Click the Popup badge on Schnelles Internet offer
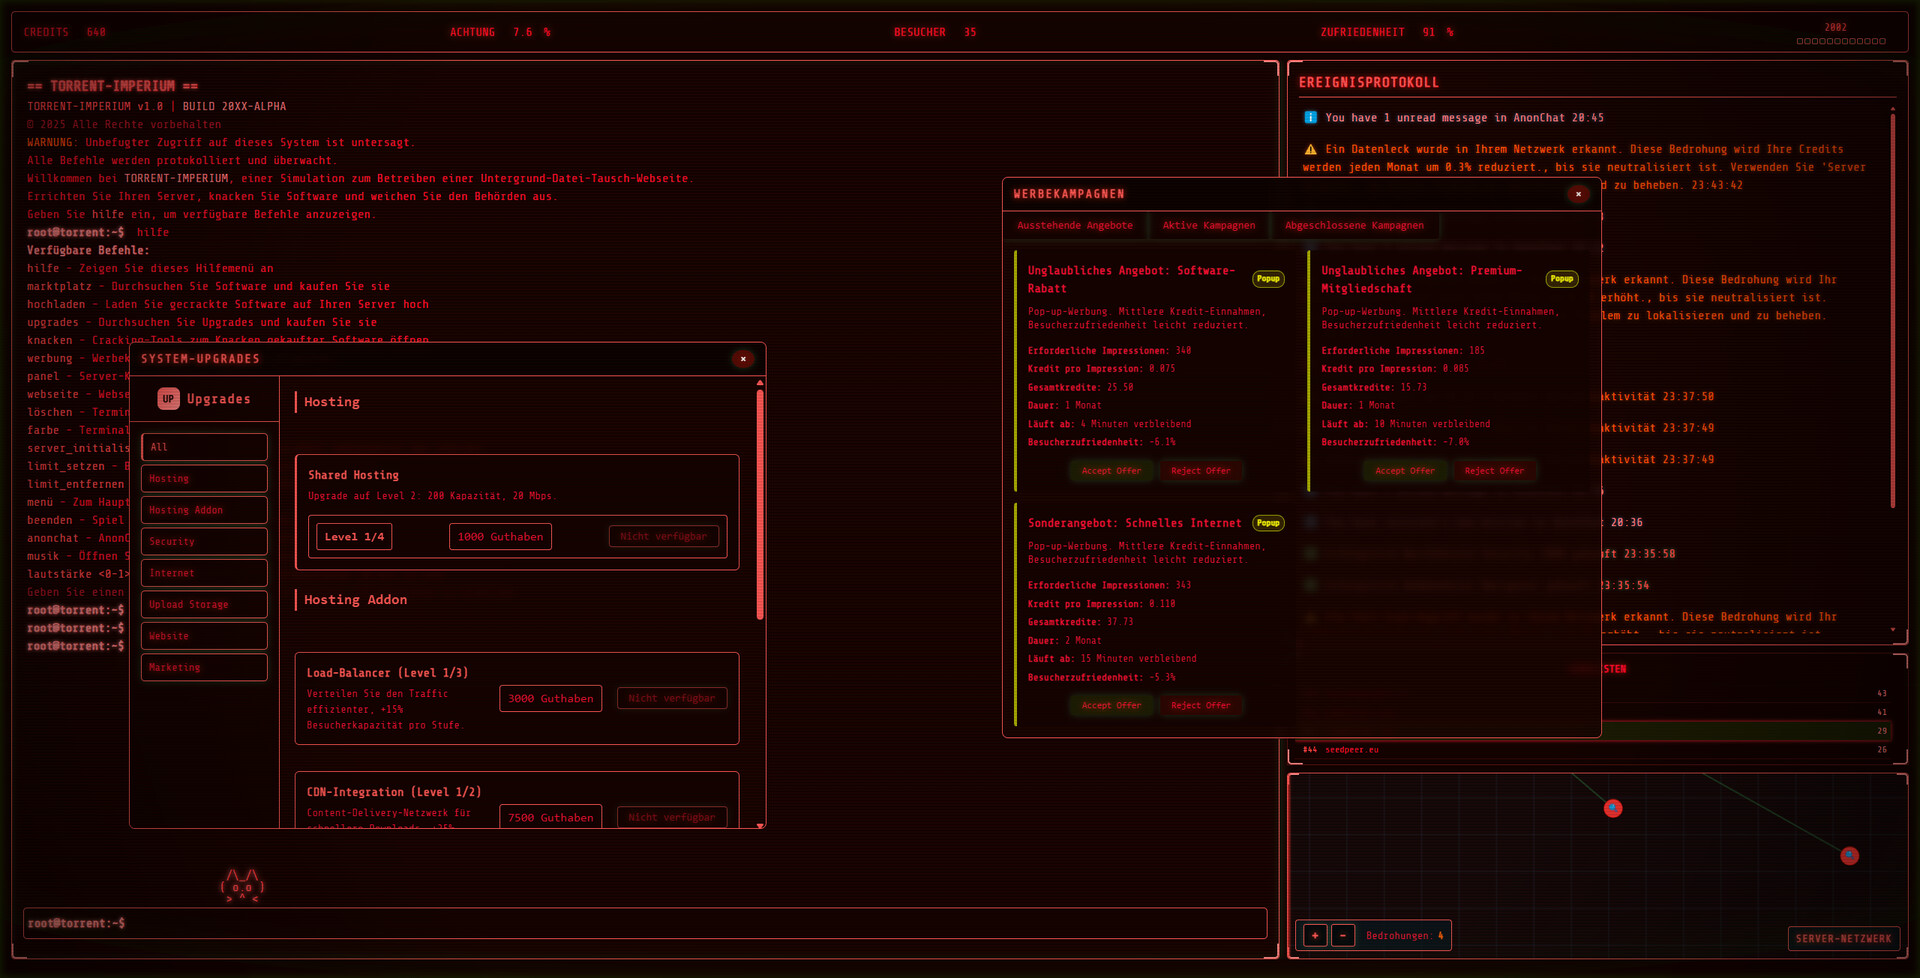This screenshot has height=978, width=1920. (x=1268, y=523)
